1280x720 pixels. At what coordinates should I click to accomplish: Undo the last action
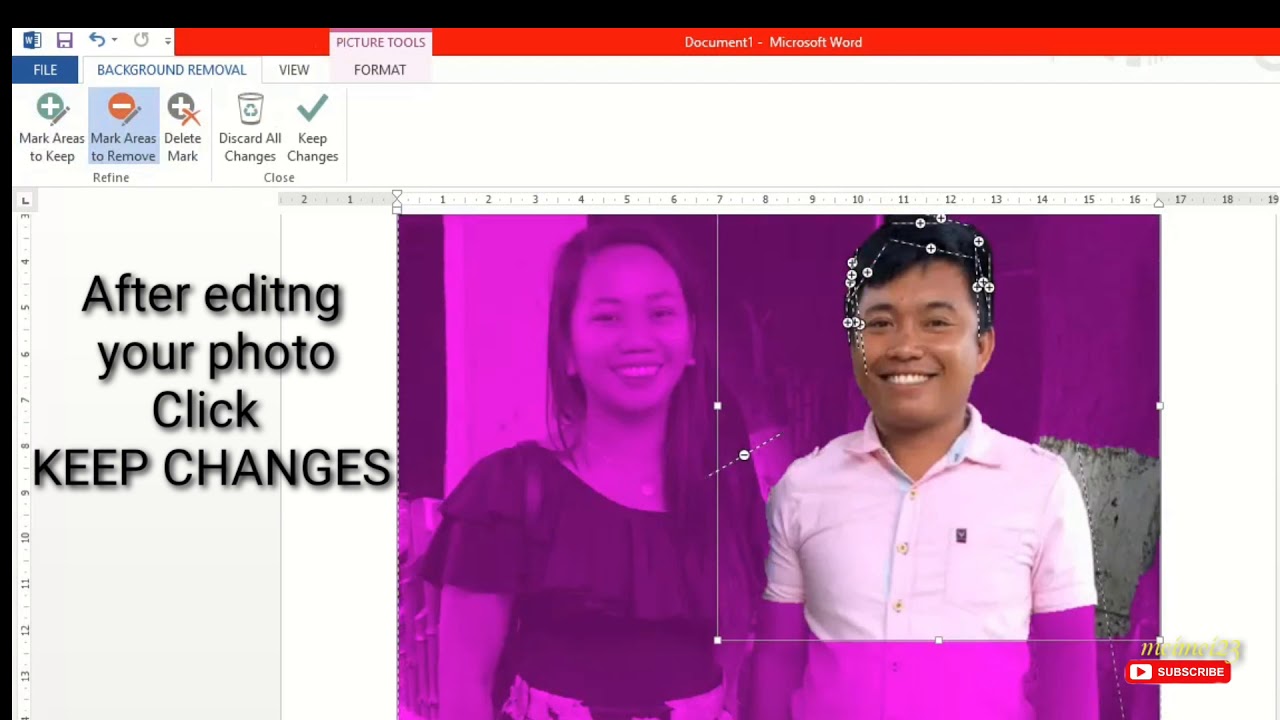(96, 40)
